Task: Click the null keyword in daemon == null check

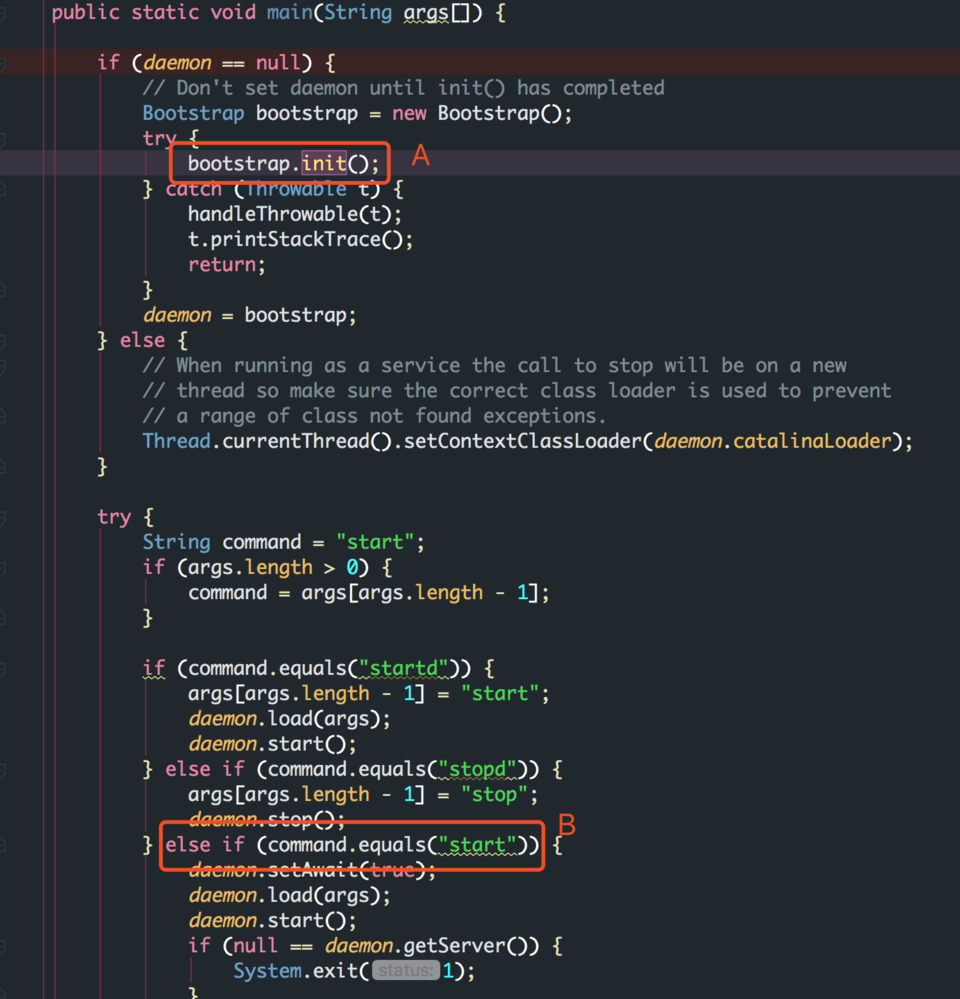Action: 278,62
